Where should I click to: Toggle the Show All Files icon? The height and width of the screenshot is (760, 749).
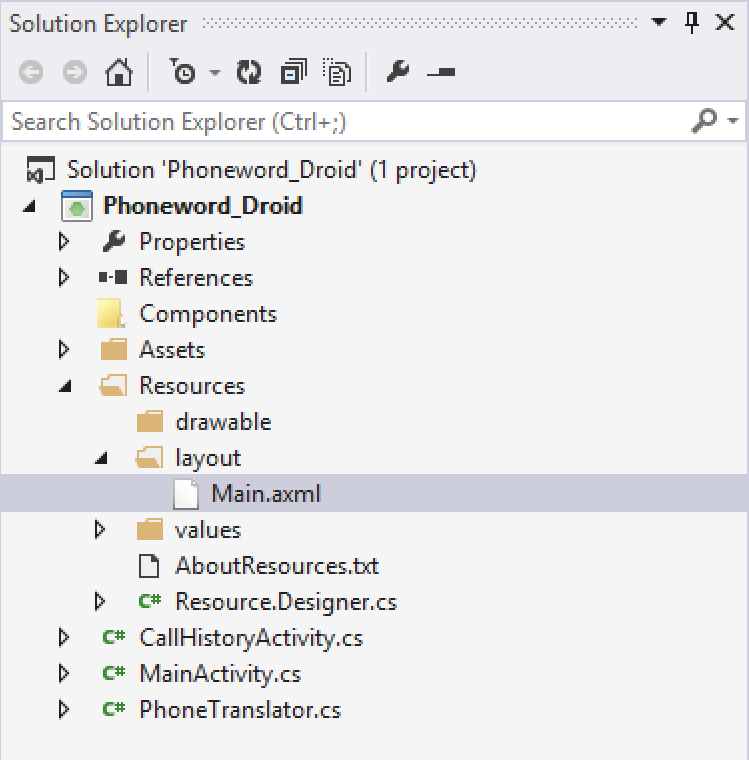(x=339, y=73)
